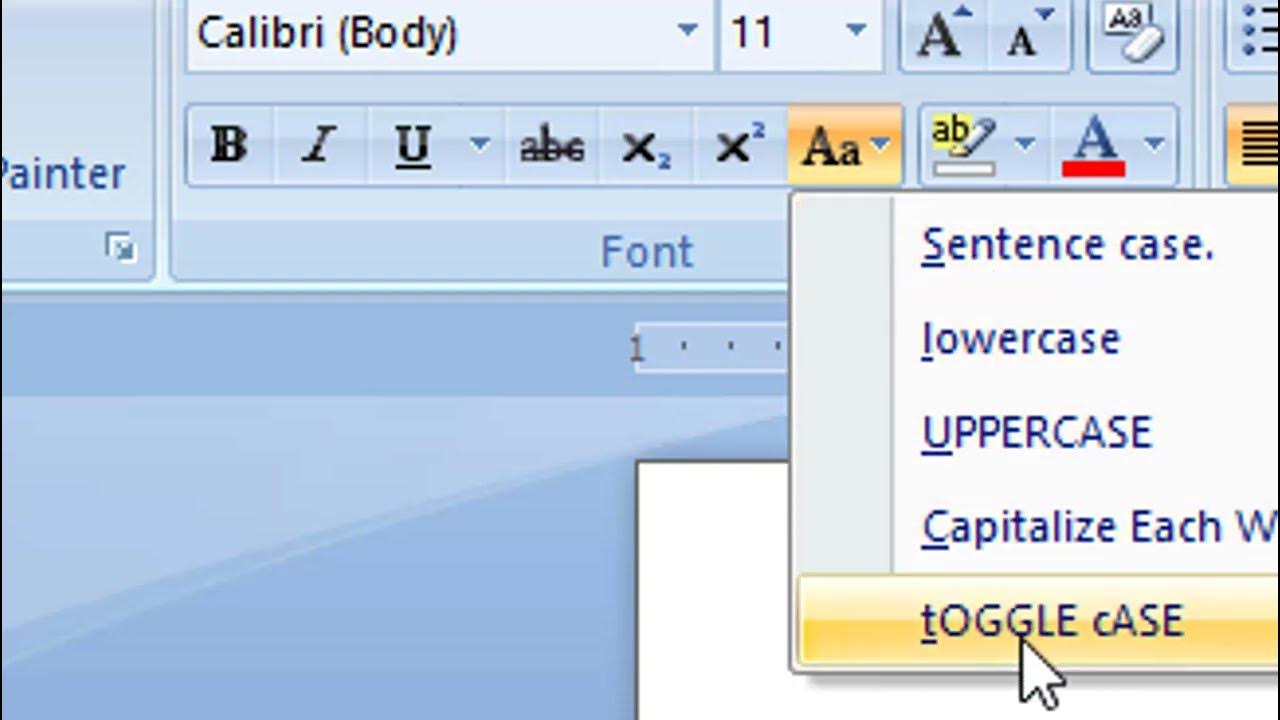This screenshot has width=1280, height=720.
Task: Select tOGGLE cASE menu option
Action: pyautogui.click(x=1038, y=620)
